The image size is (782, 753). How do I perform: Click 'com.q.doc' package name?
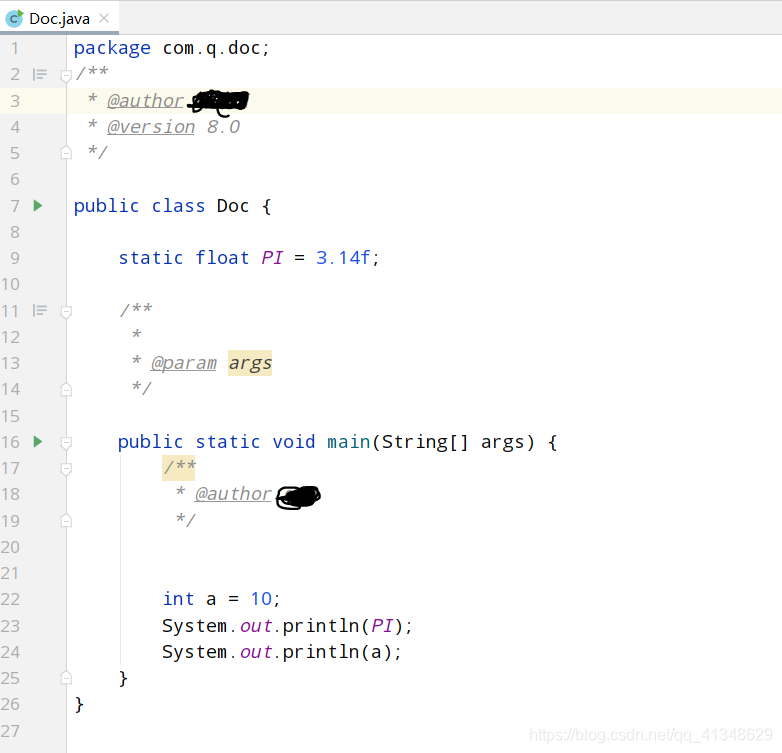[211, 48]
